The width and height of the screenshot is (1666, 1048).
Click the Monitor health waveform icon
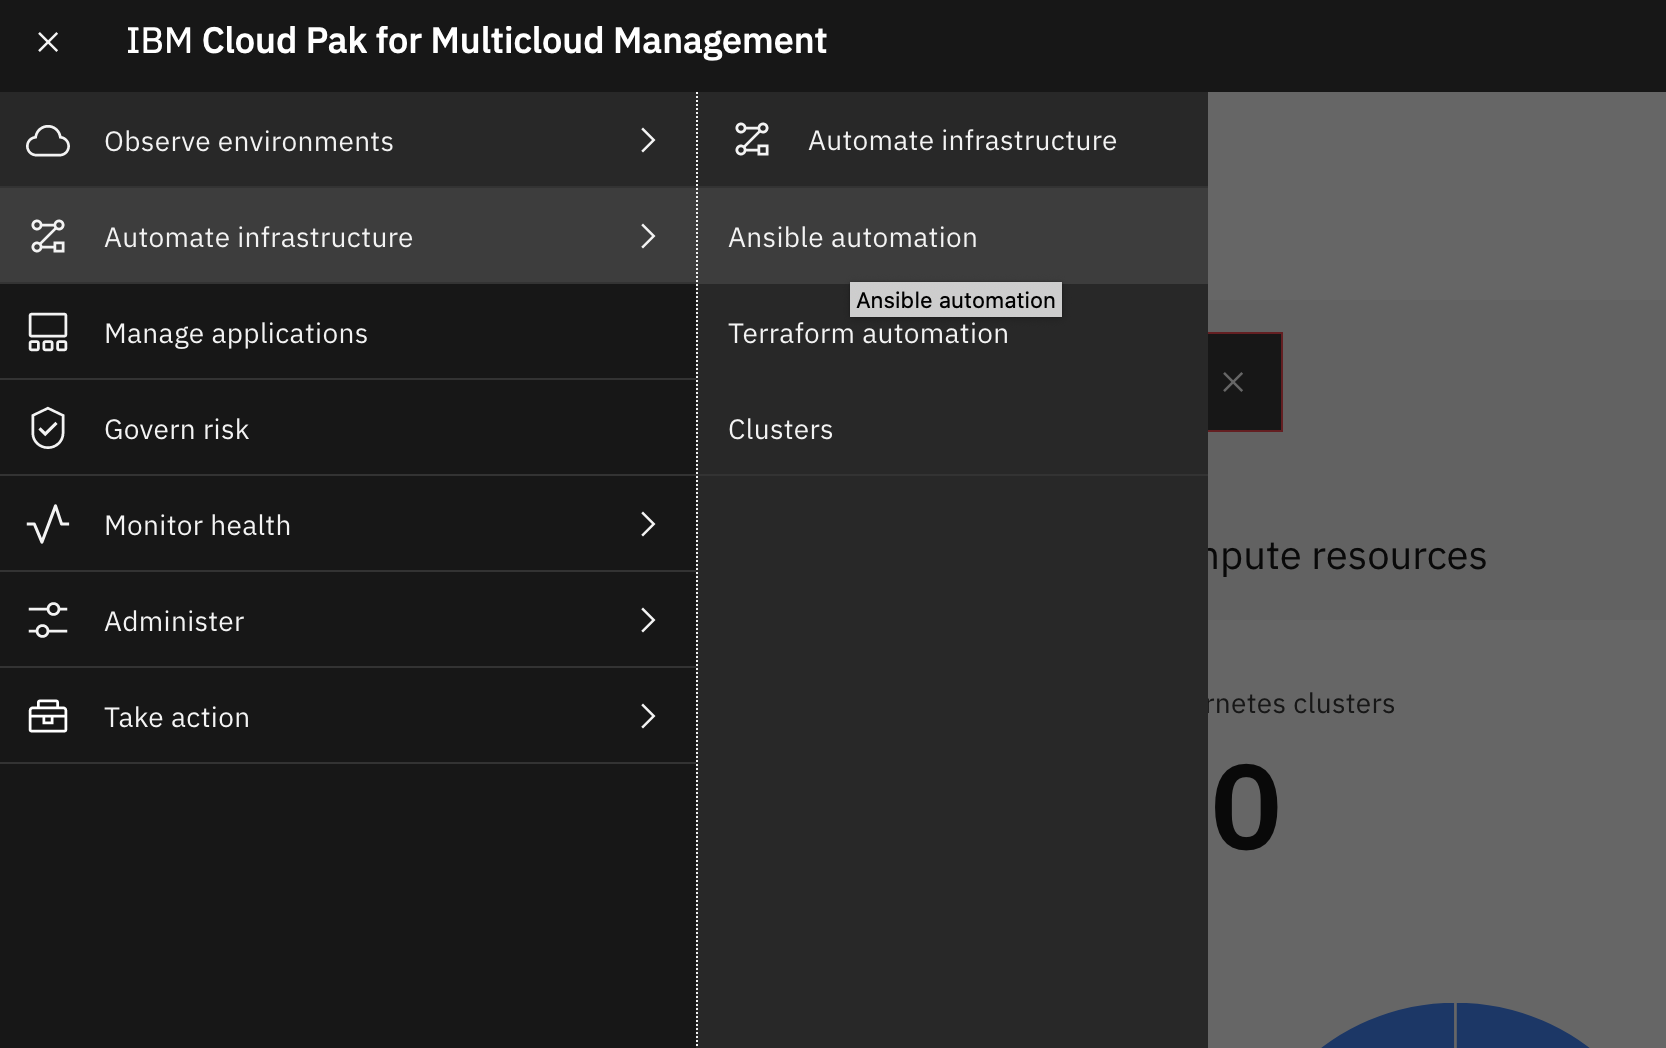point(48,524)
